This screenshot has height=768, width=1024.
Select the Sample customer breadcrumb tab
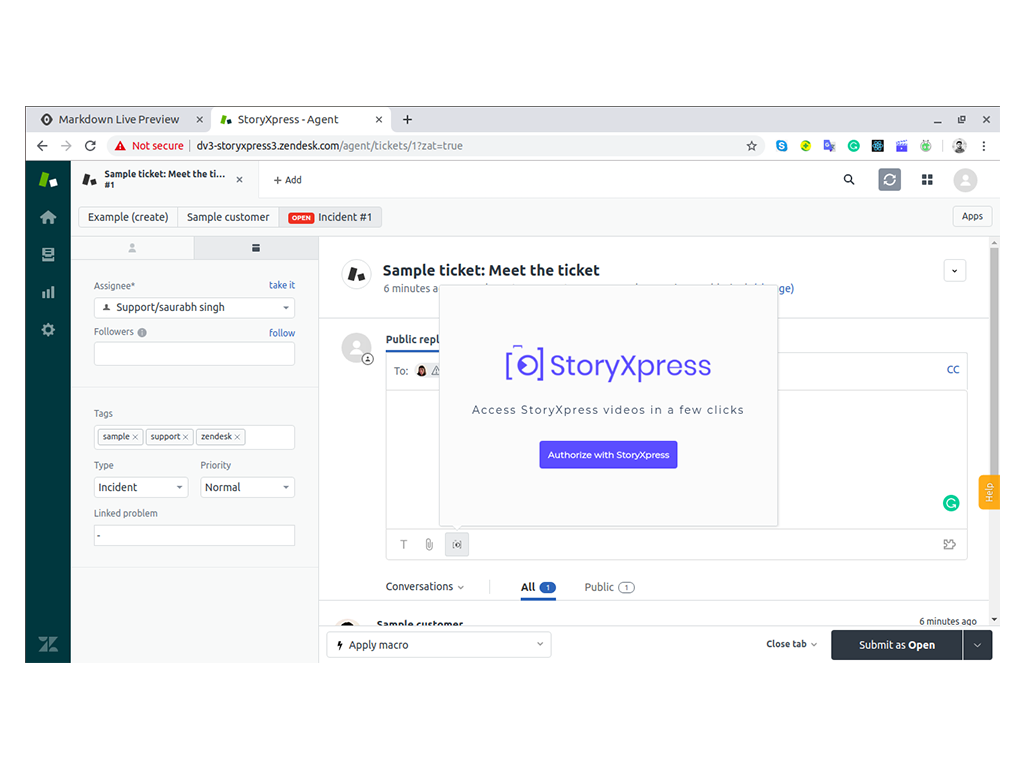(228, 217)
